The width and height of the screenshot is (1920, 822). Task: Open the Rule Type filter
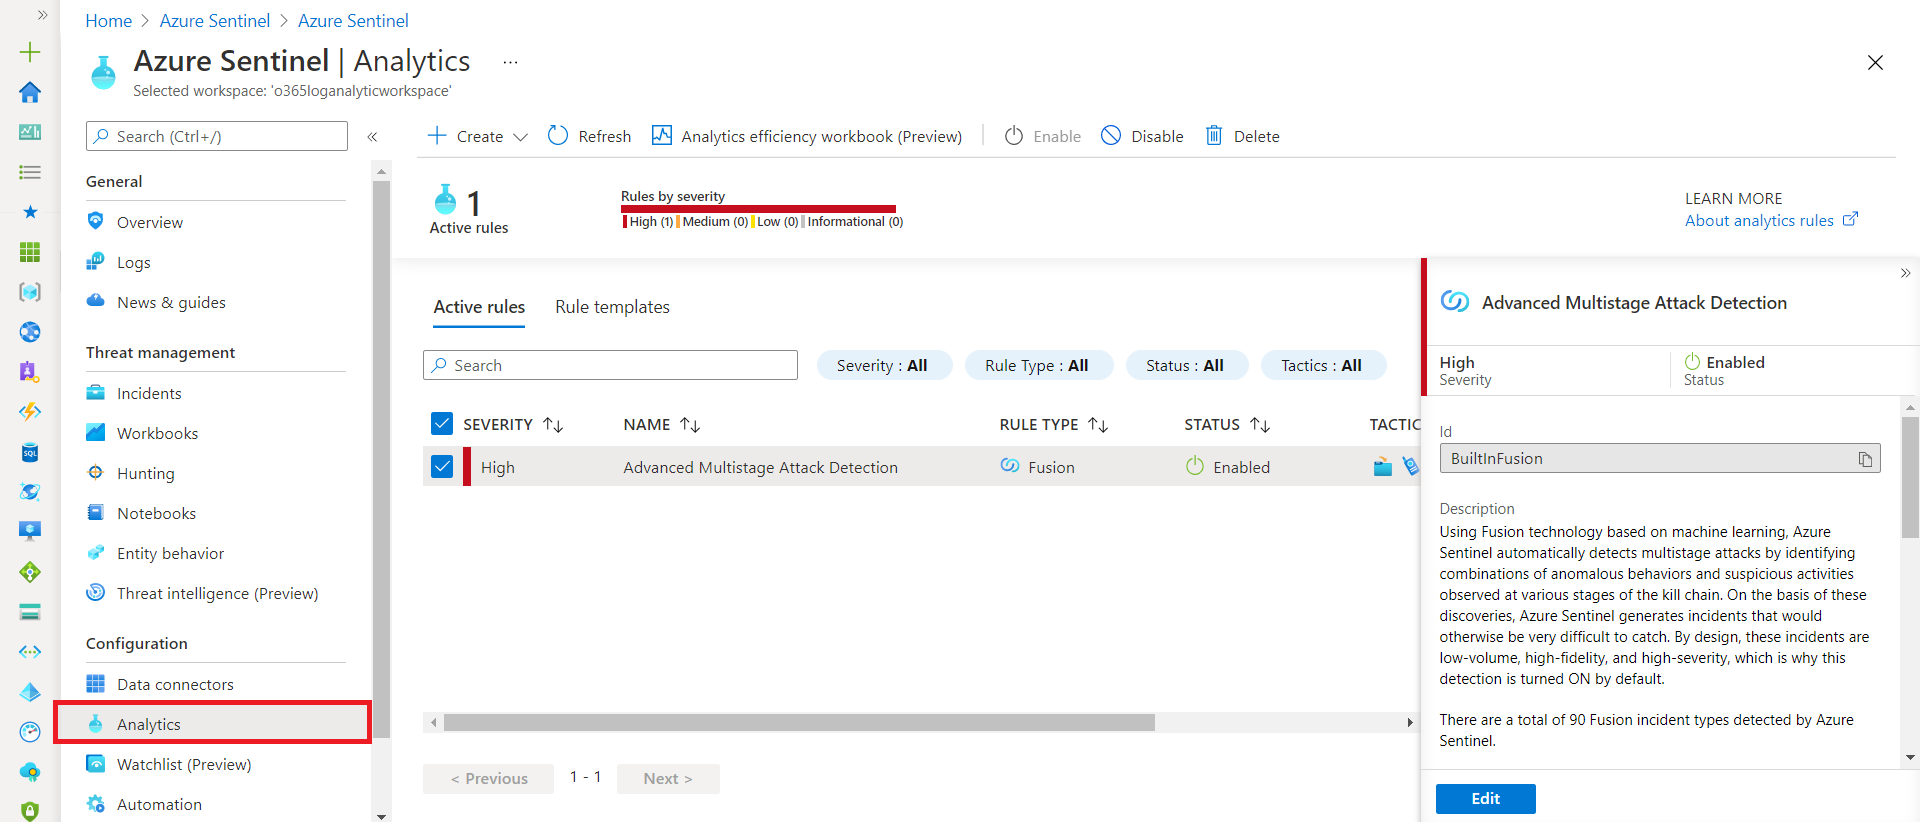[x=1037, y=366]
